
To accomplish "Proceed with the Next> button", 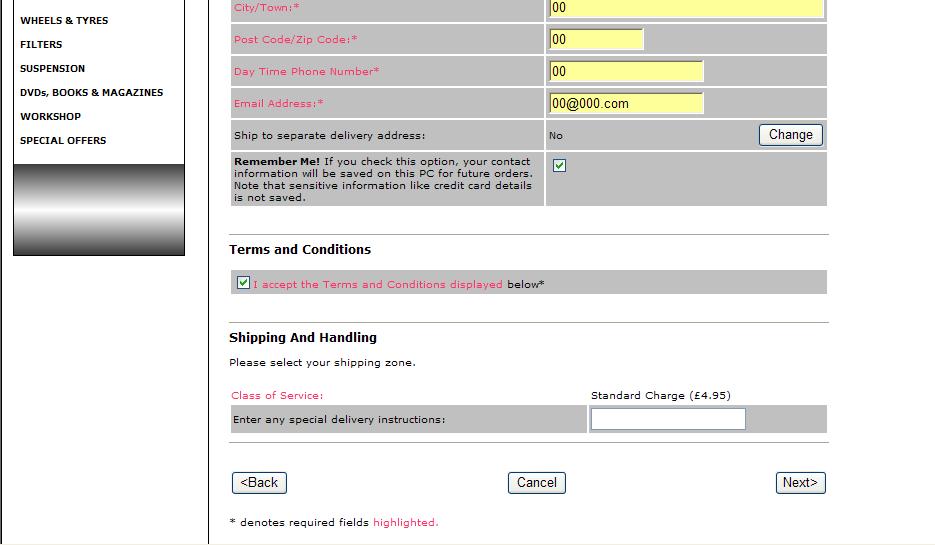I will pyautogui.click(x=800, y=483).
